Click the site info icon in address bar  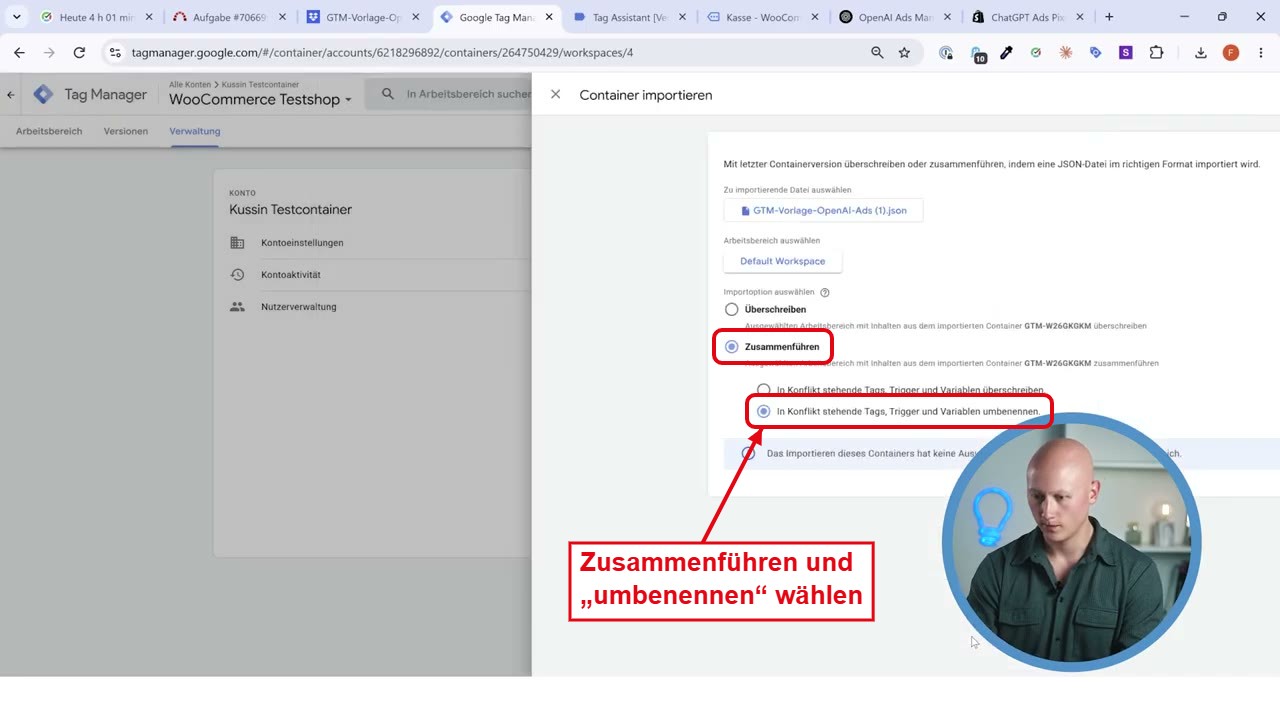pos(115,53)
